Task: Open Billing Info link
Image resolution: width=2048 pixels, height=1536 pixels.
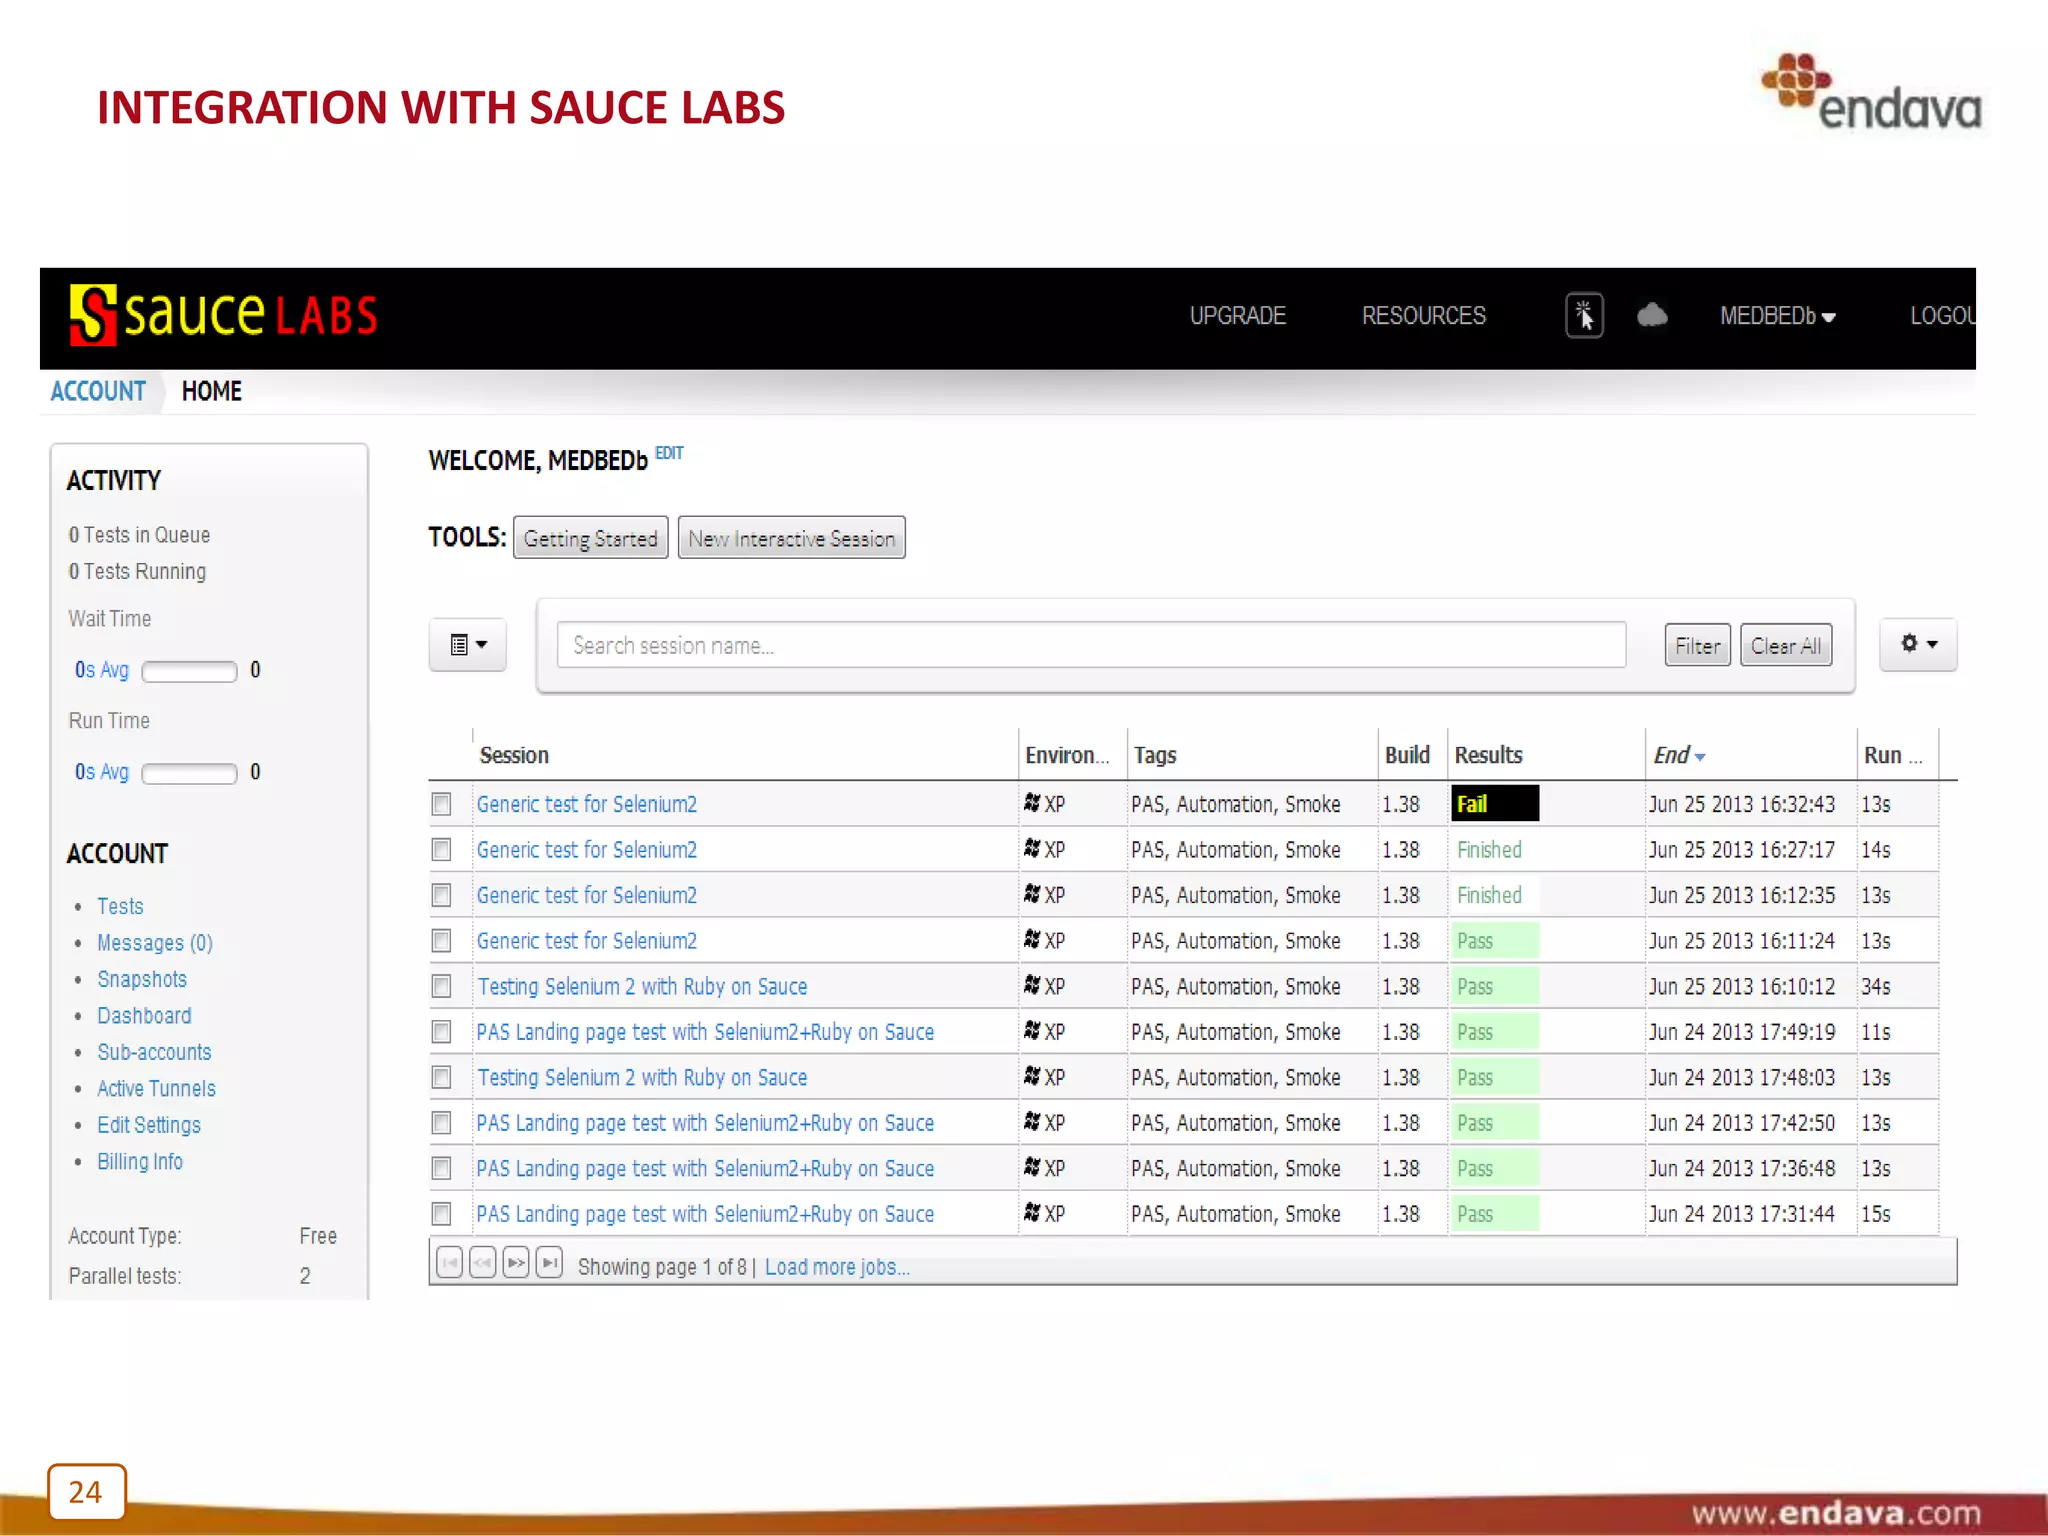Action: click(x=140, y=1162)
